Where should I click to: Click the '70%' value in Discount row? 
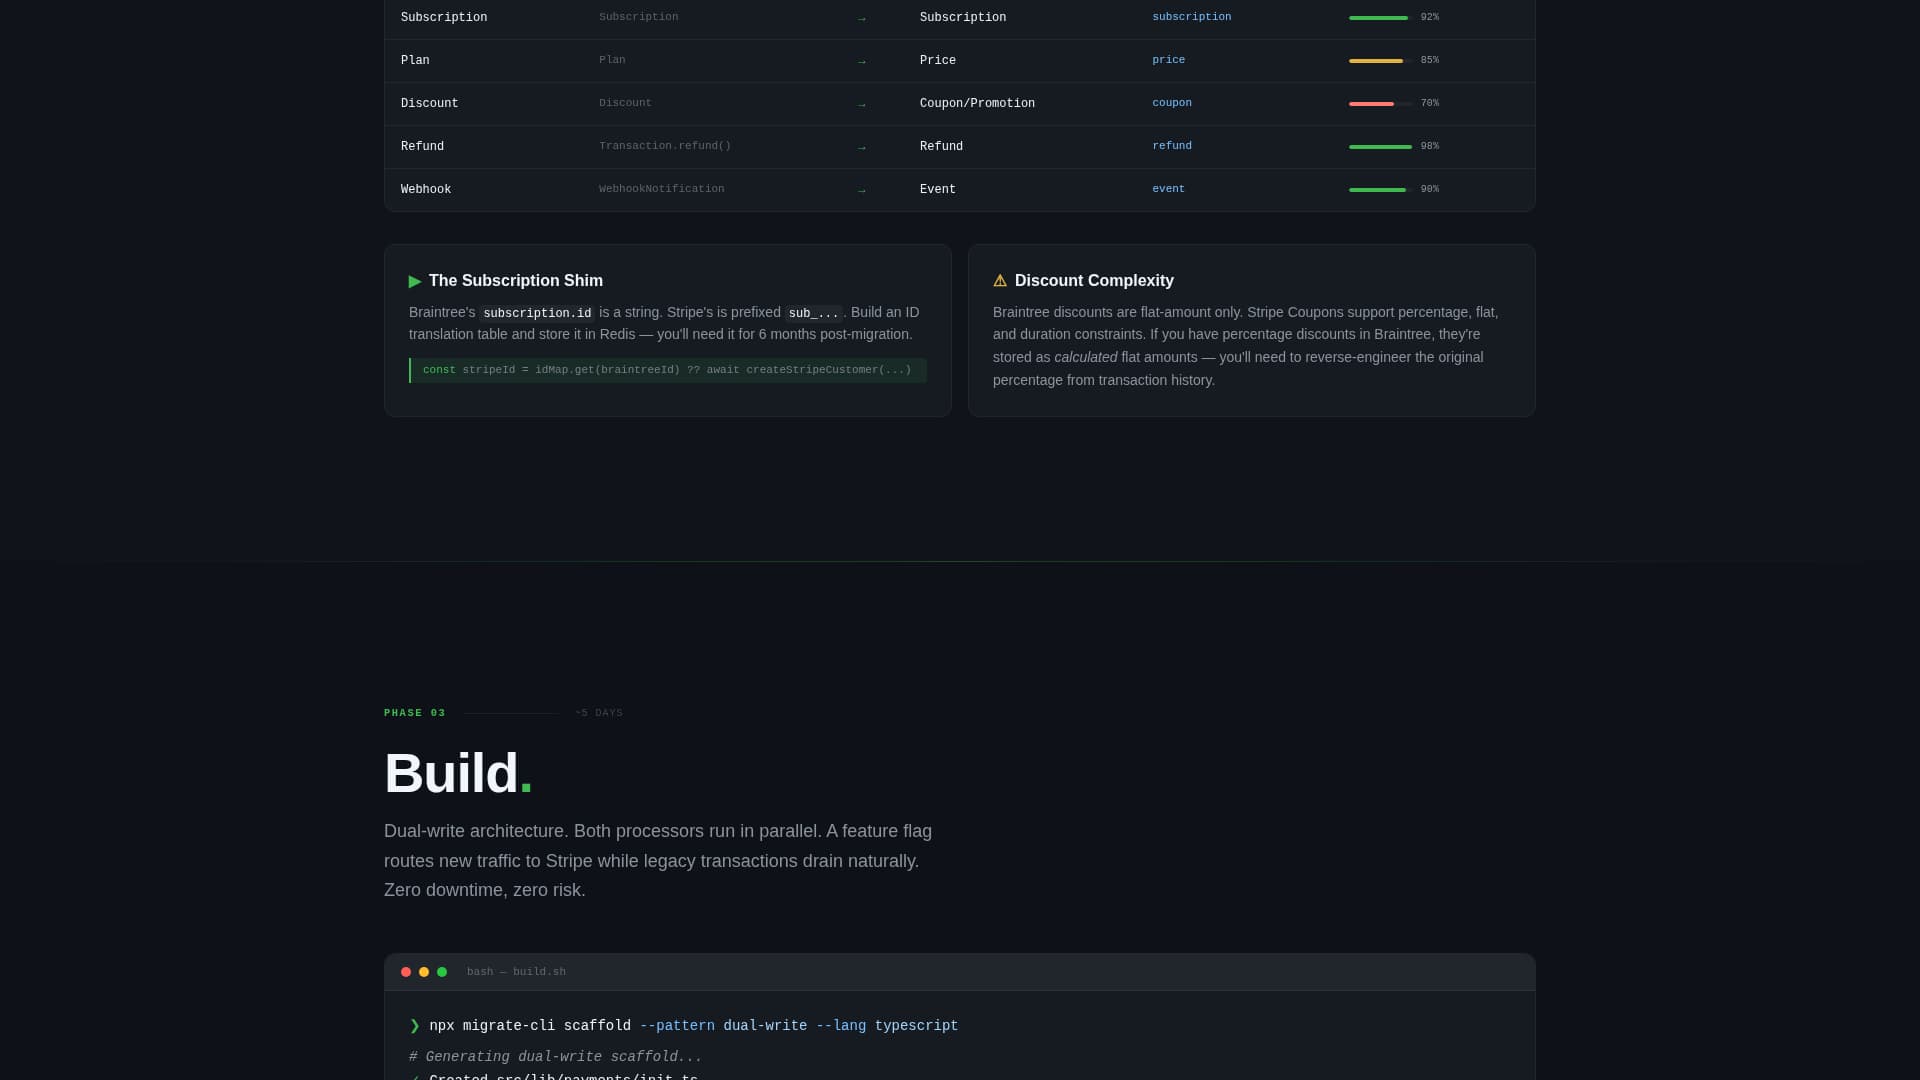(x=1430, y=103)
